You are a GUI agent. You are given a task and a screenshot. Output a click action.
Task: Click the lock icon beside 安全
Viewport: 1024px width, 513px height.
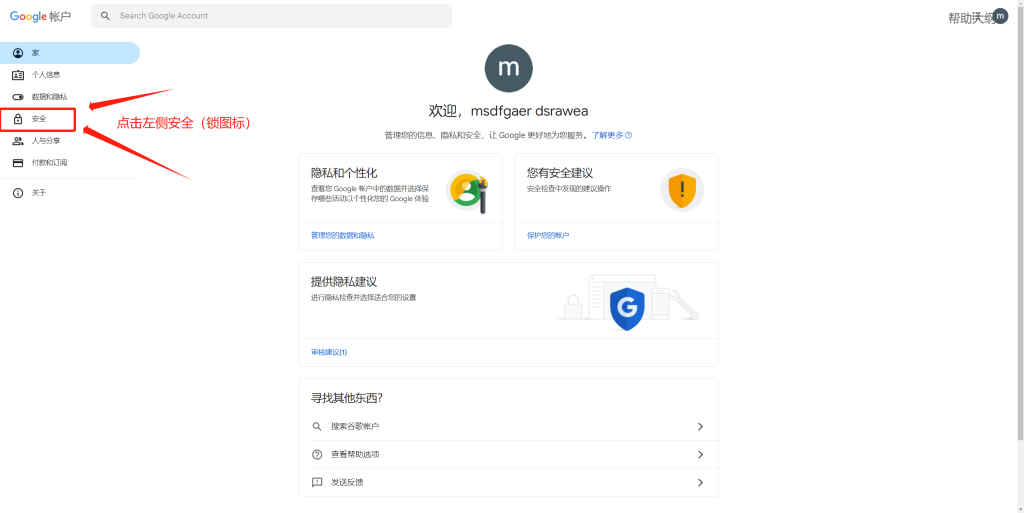coord(18,119)
